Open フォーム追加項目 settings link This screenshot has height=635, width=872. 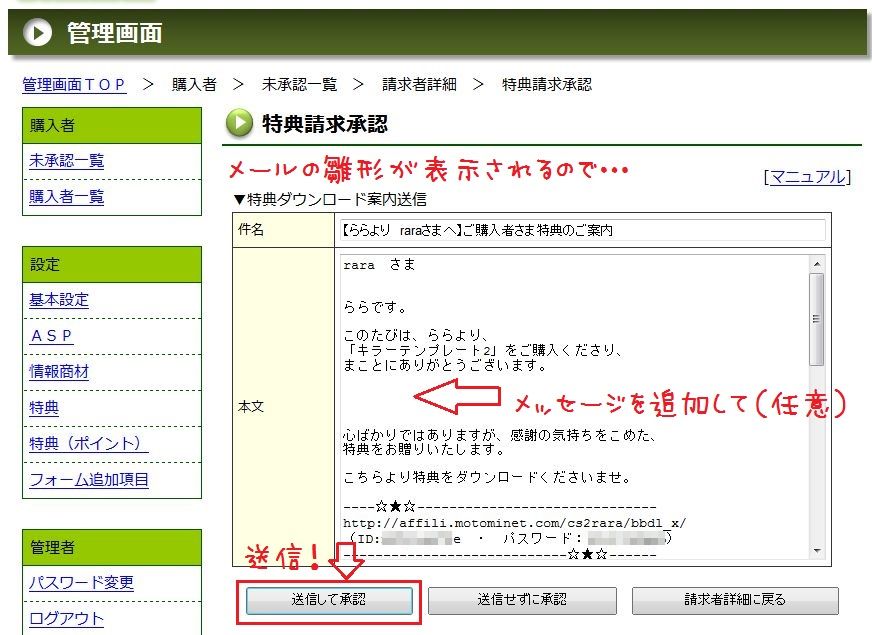pos(89,480)
